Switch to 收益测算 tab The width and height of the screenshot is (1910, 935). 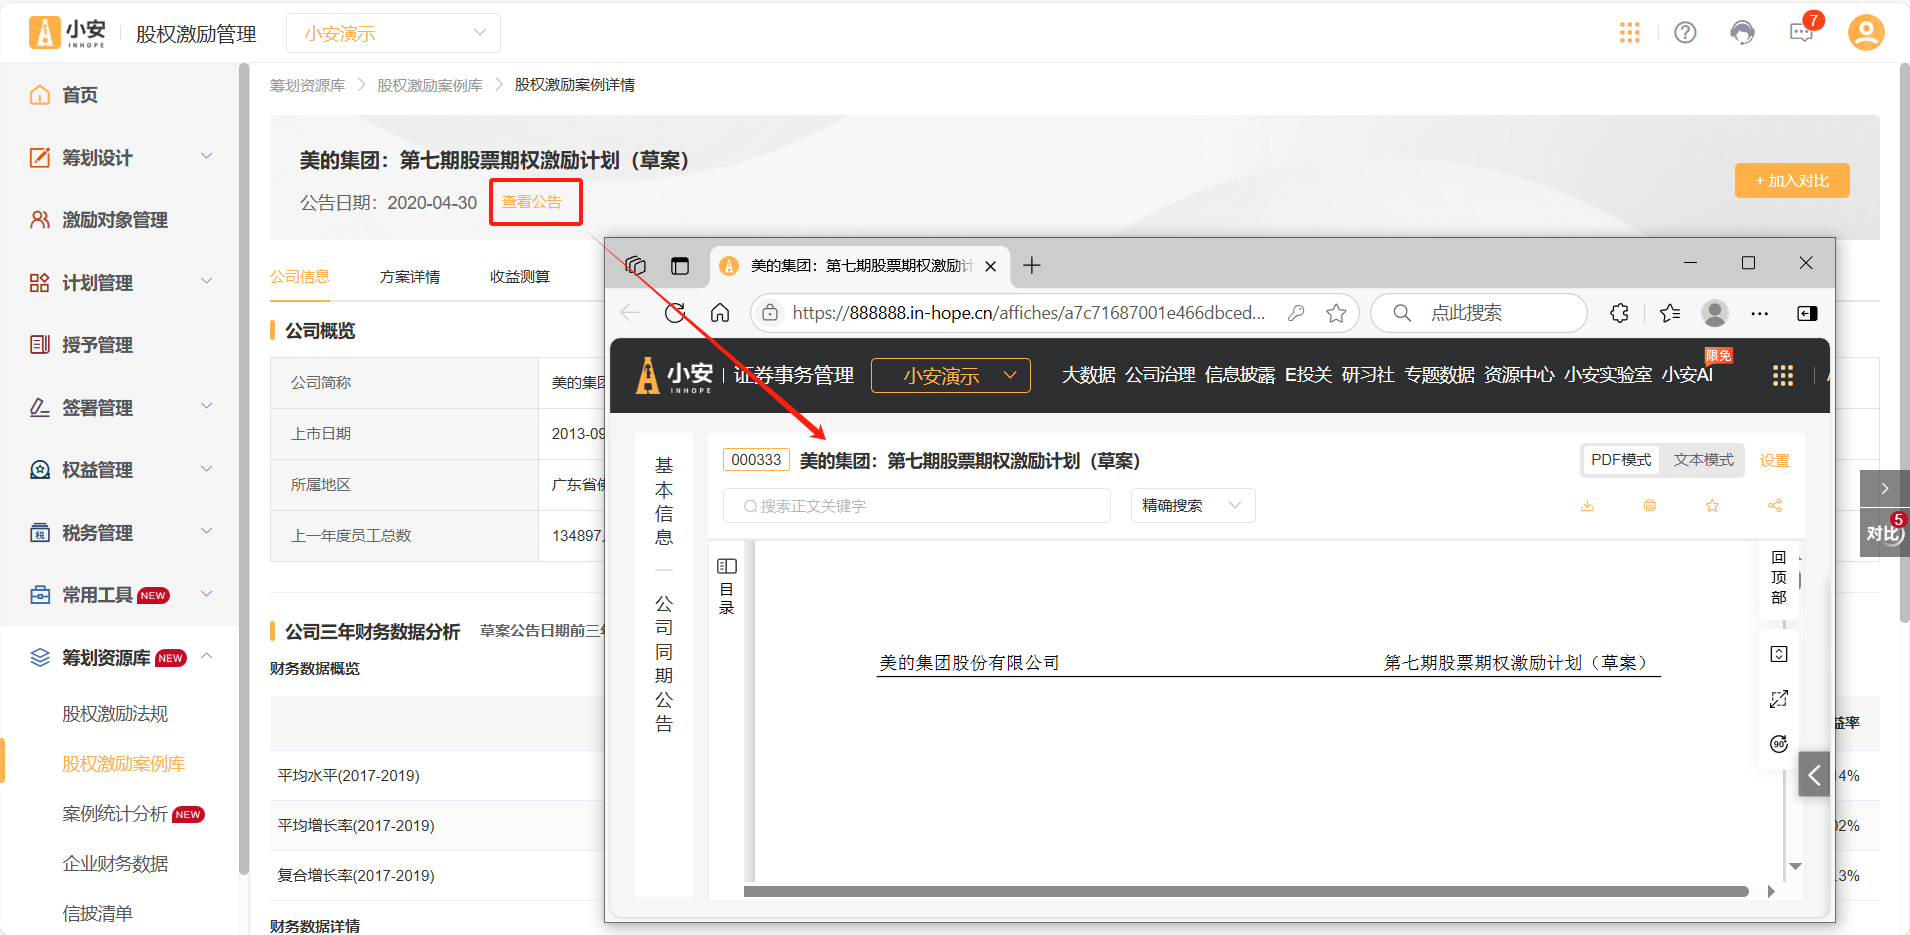[520, 277]
